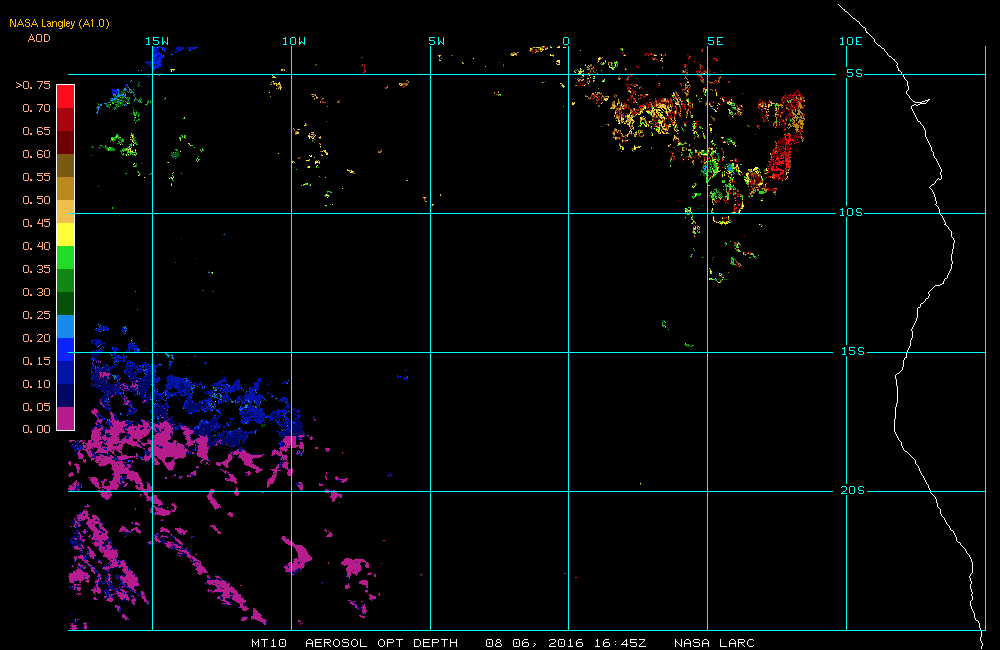Click the '20S' latitude label
The image size is (1000, 650).
(x=853, y=491)
